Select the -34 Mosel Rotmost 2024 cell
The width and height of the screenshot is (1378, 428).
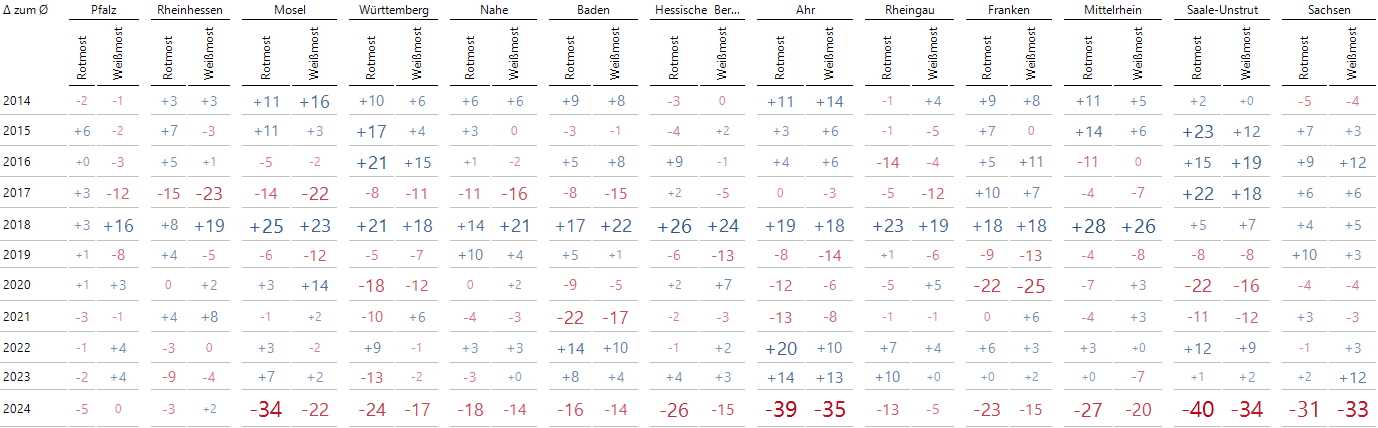point(267,409)
